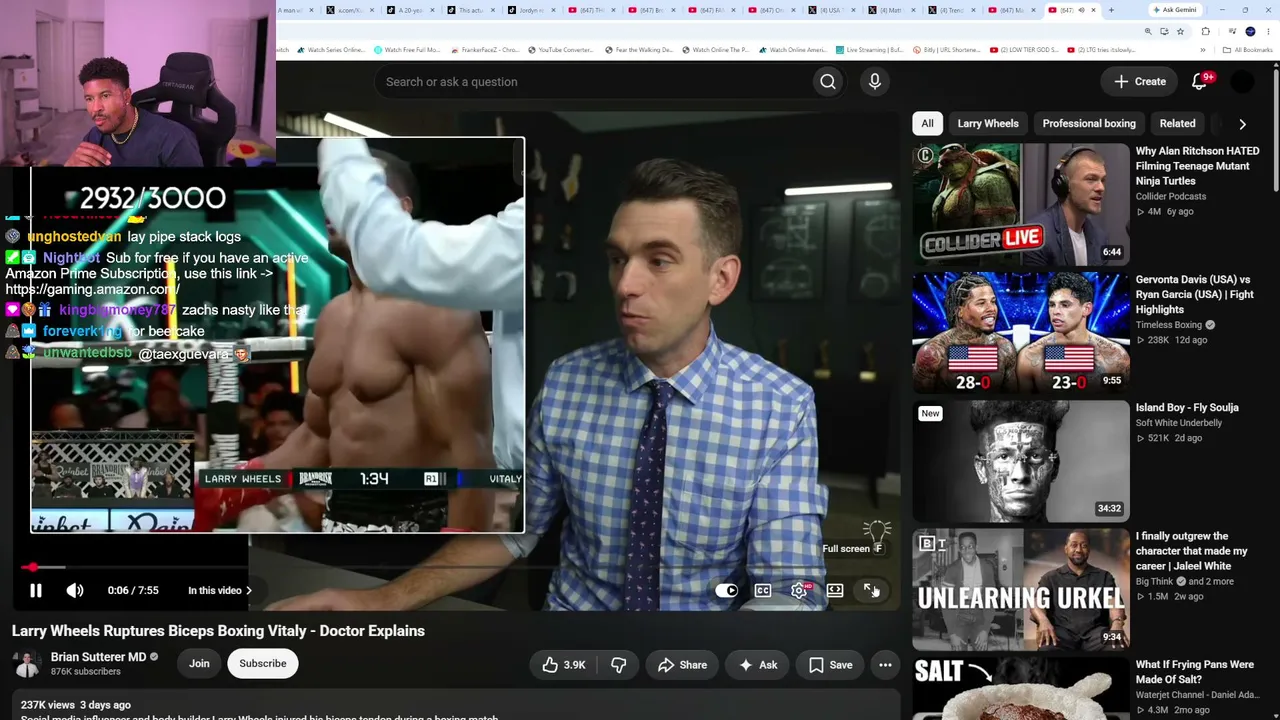1280x720 pixels.
Task: Open the 'Bitly | URL Shortene...' bookmark
Action: [x=946, y=50]
